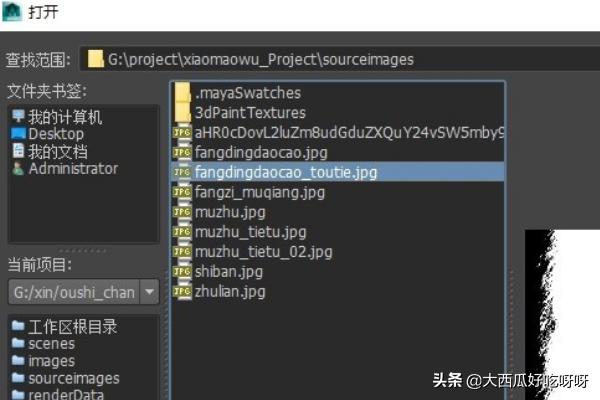Image resolution: width=600 pixels, height=400 pixels.
Task: Click the Desktop monitor icon
Action: 18,134
